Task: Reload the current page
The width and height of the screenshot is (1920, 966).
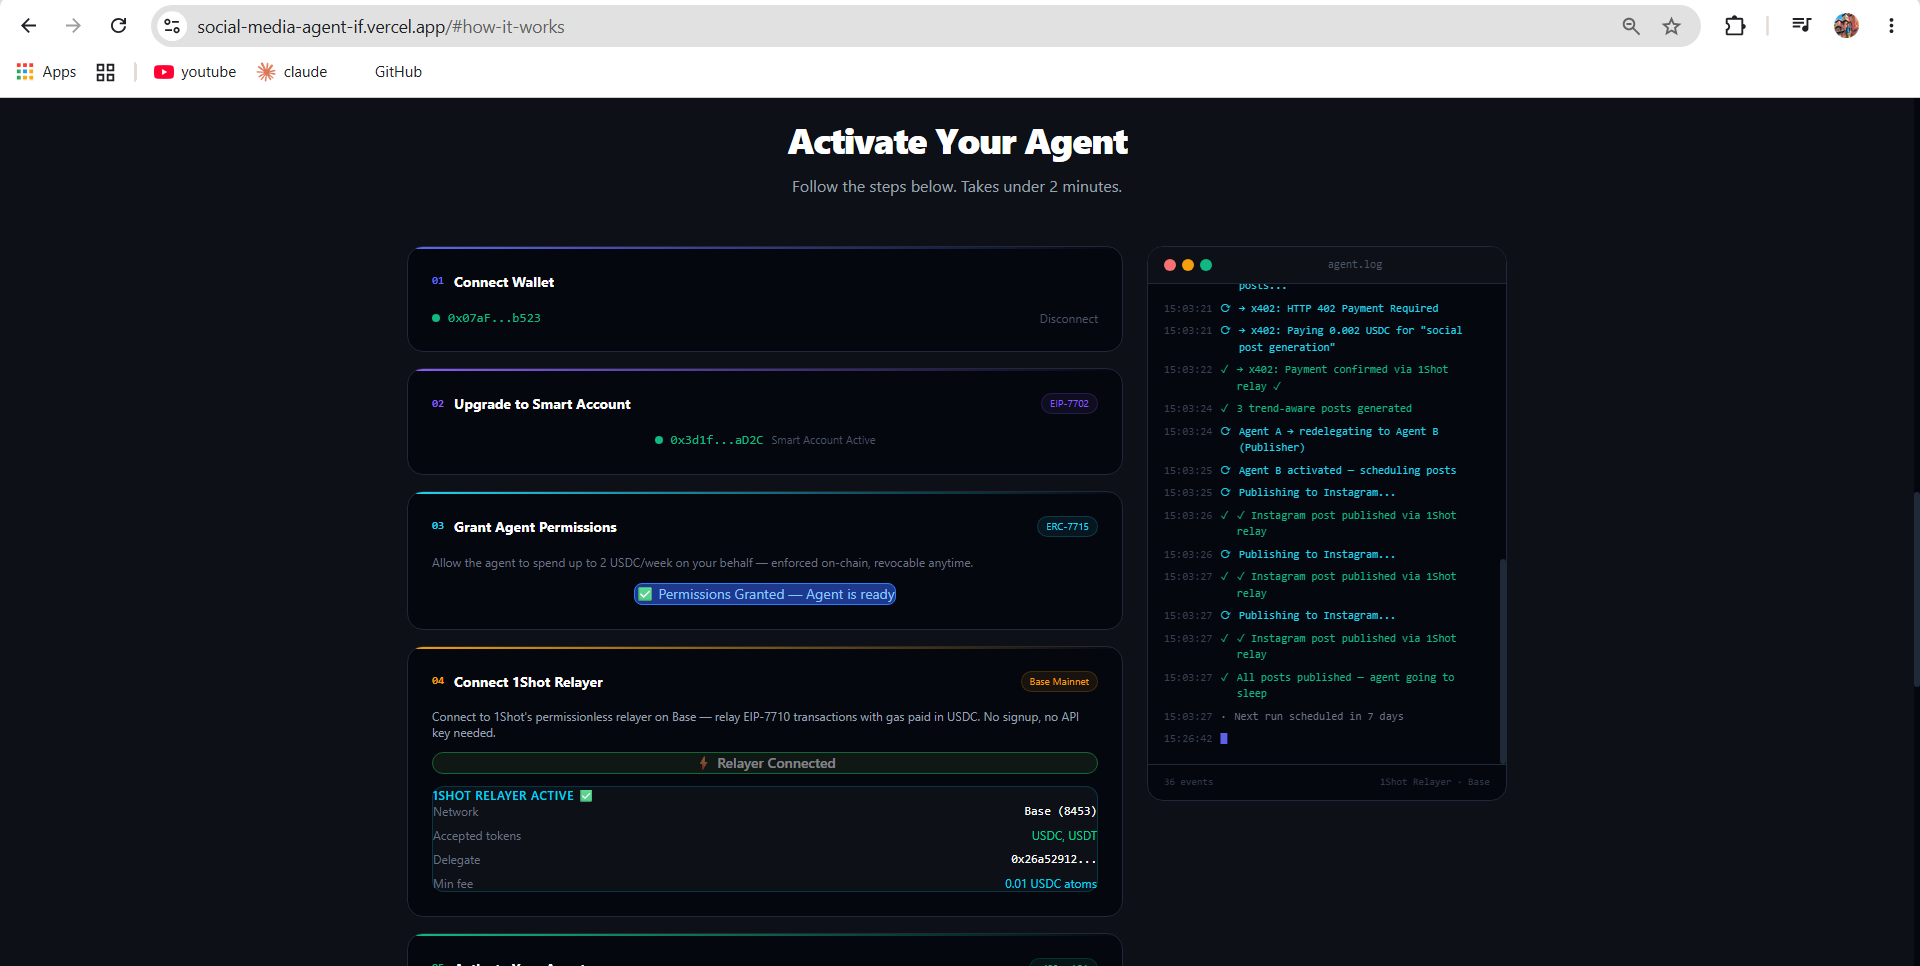Action: coord(118,26)
